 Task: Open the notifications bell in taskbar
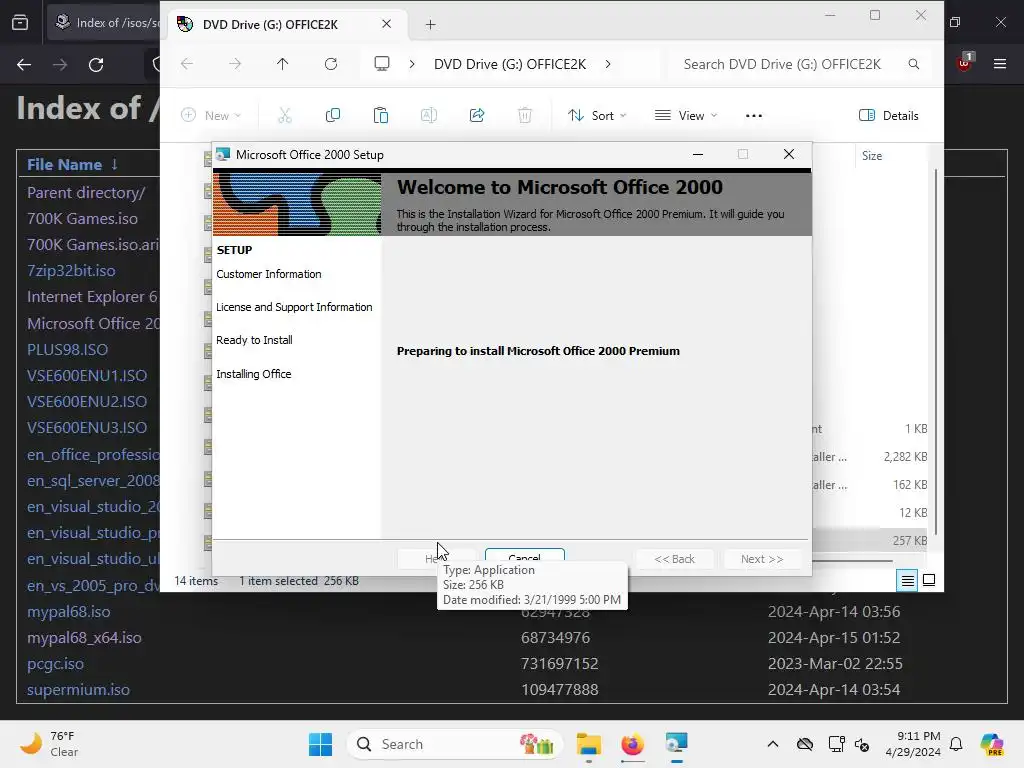[956, 744]
